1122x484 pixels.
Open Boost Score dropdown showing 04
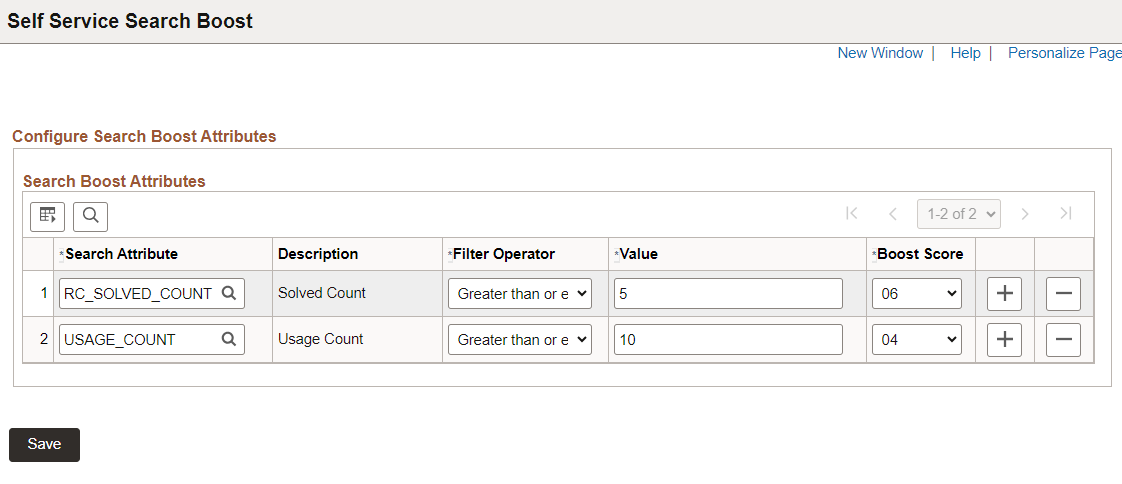[917, 339]
